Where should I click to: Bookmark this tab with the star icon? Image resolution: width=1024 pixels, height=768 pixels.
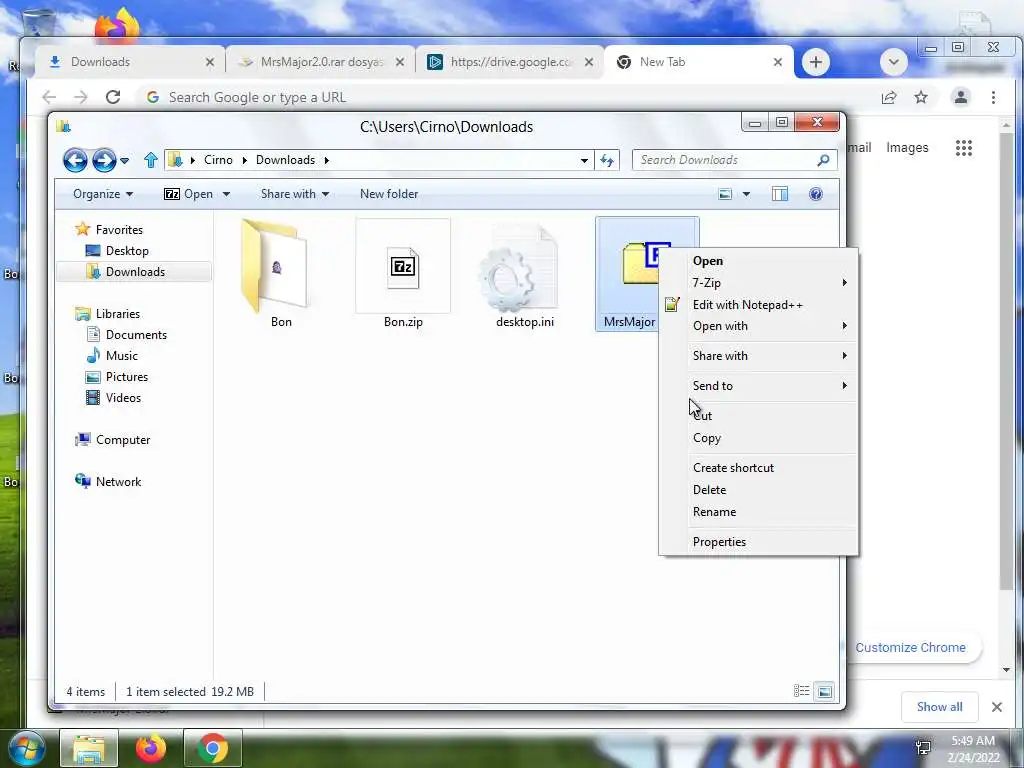coord(921,97)
